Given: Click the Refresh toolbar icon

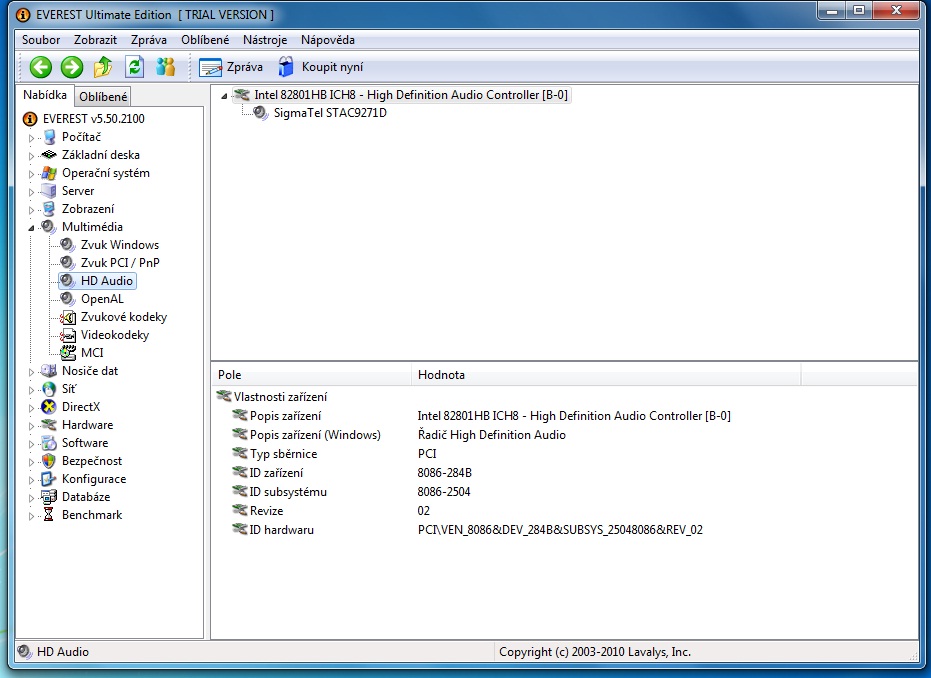Looking at the screenshot, I should 134,67.
